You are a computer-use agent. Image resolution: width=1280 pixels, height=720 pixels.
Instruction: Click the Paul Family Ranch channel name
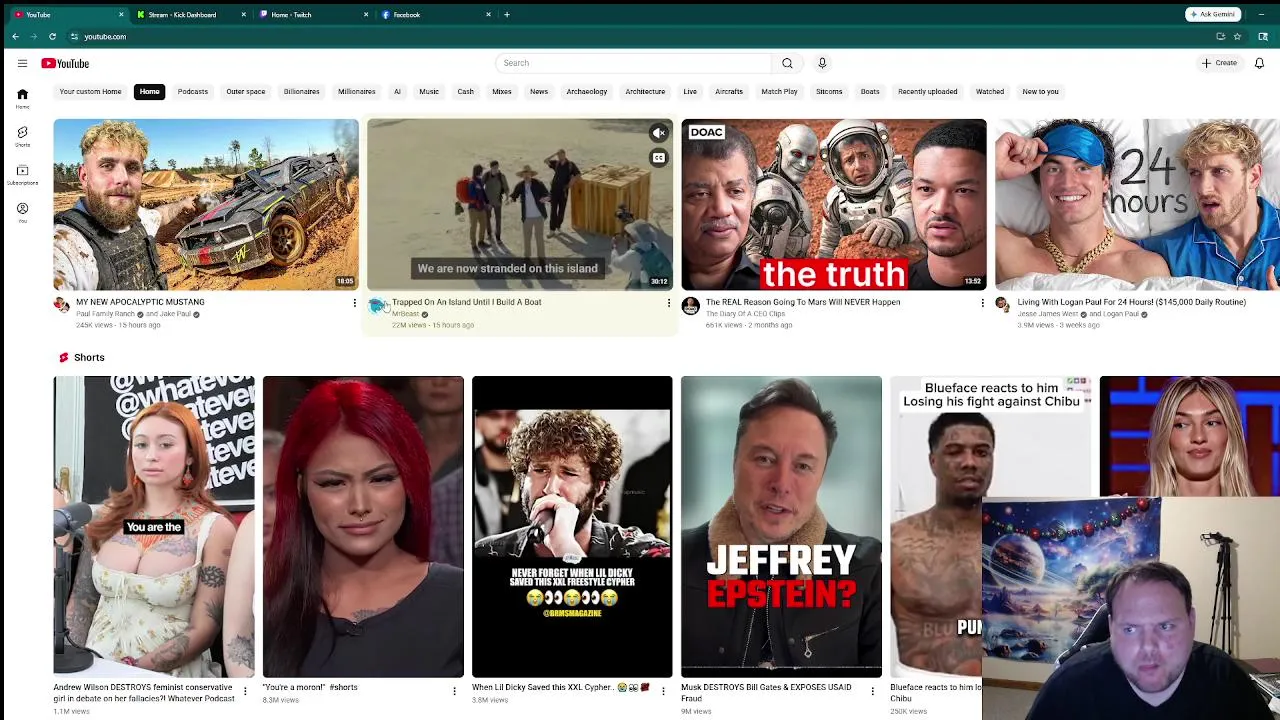(x=105, y=314)
